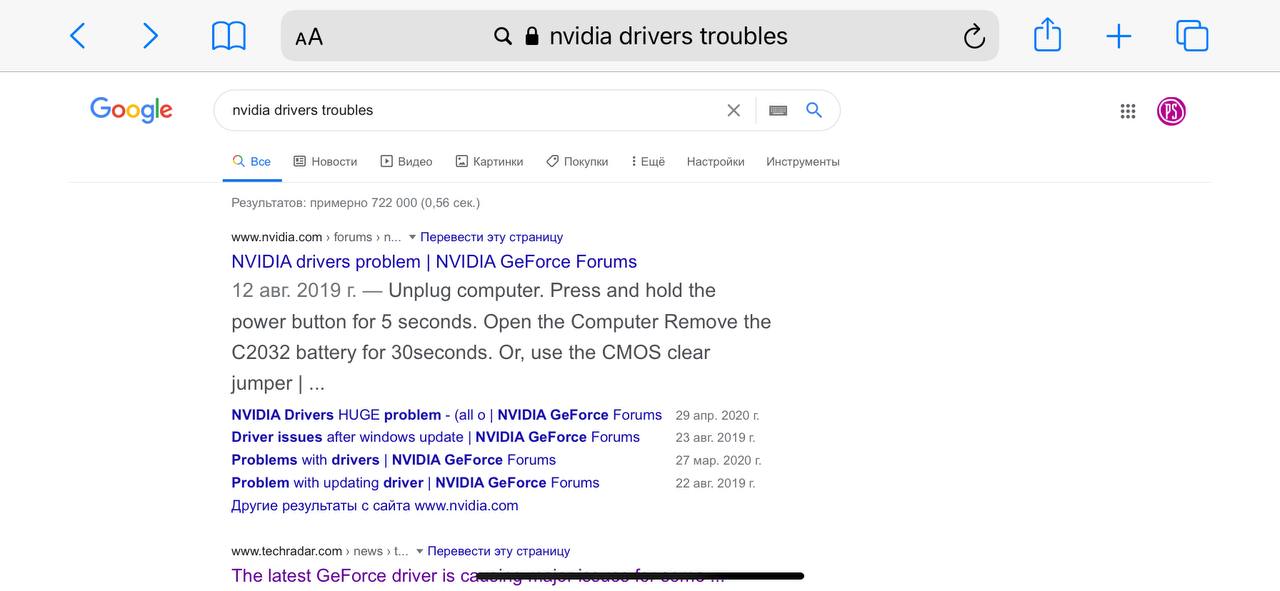The width and height of the screenshot is (1280, 591).
Task: Expand the Ещё more menu
Action: (x=648, y=161)
